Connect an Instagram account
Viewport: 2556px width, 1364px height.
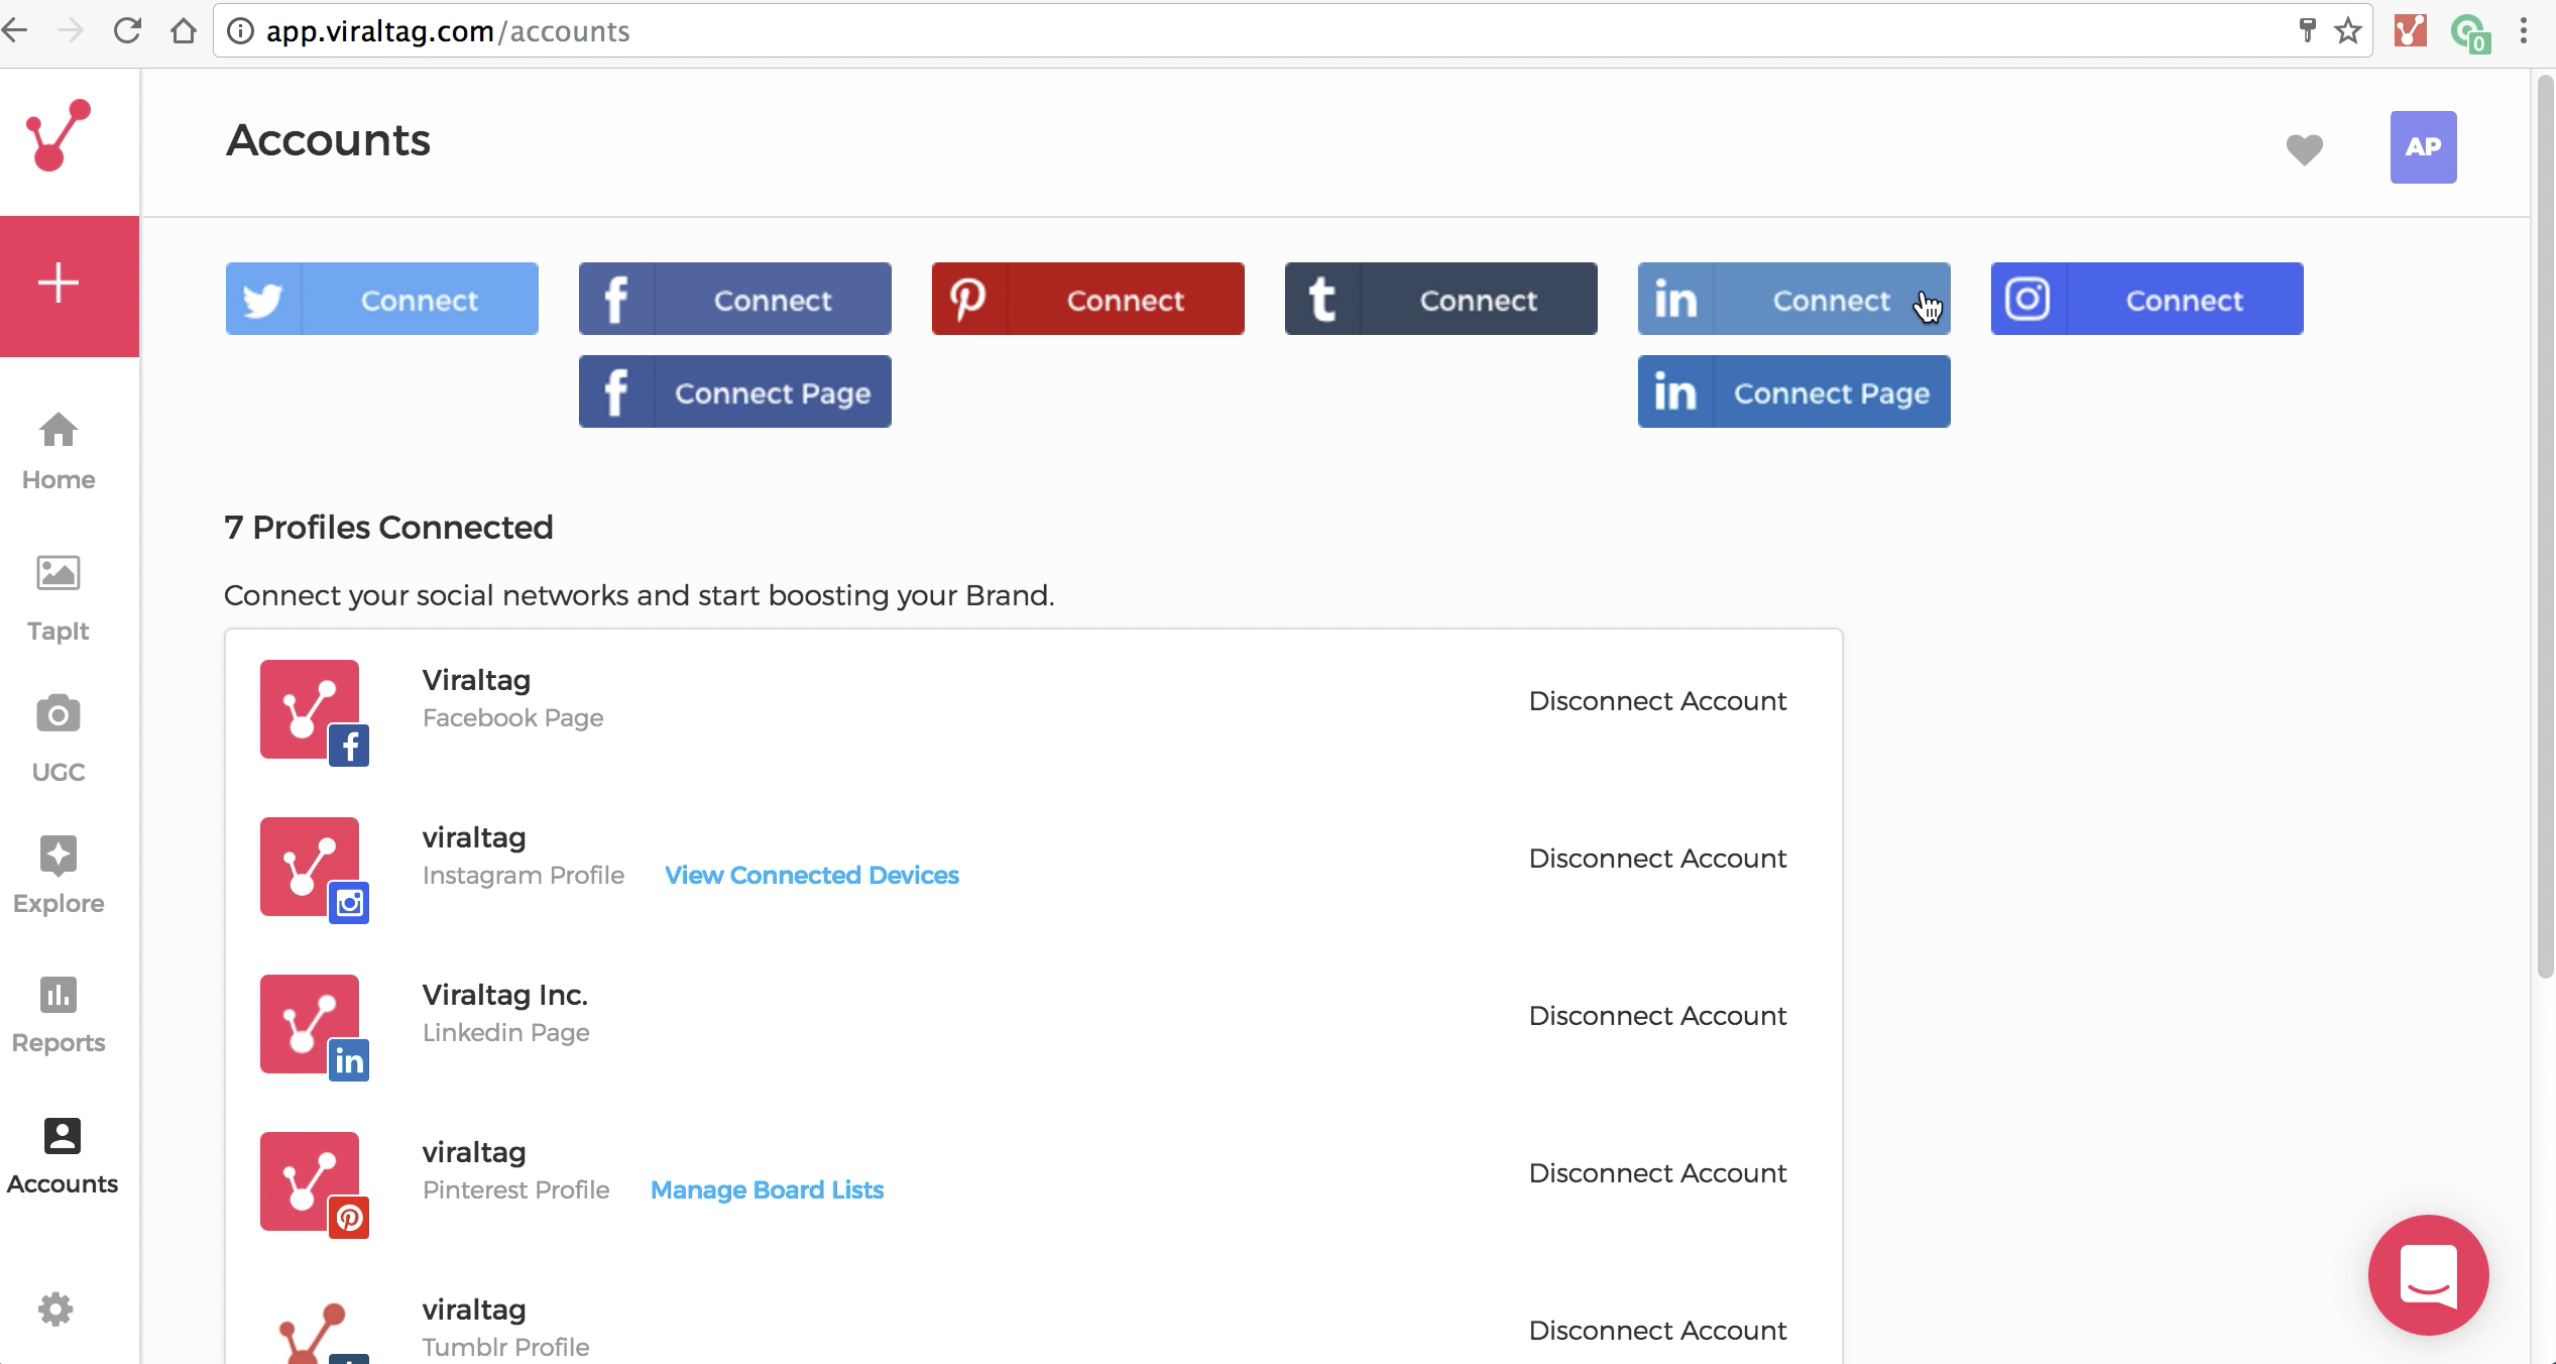pos(2146,298)
